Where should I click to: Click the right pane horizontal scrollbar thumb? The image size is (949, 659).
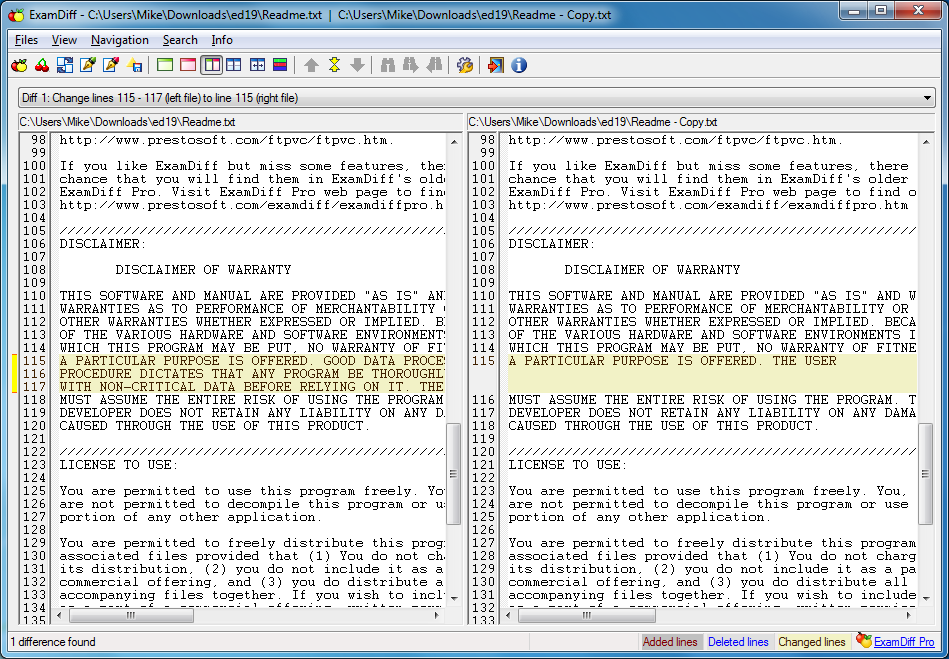586,615
